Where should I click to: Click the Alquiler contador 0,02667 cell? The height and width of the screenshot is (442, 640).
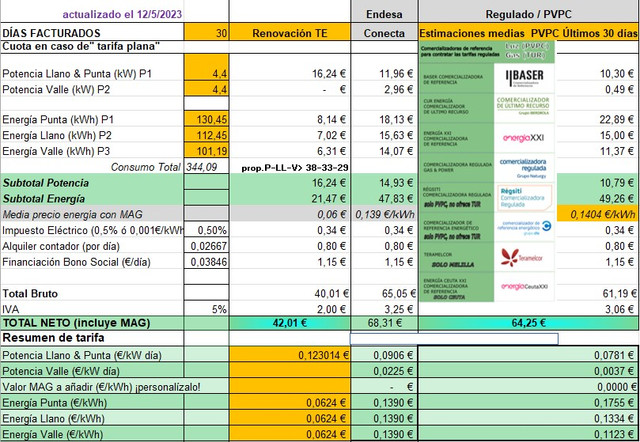coord(207,246)
